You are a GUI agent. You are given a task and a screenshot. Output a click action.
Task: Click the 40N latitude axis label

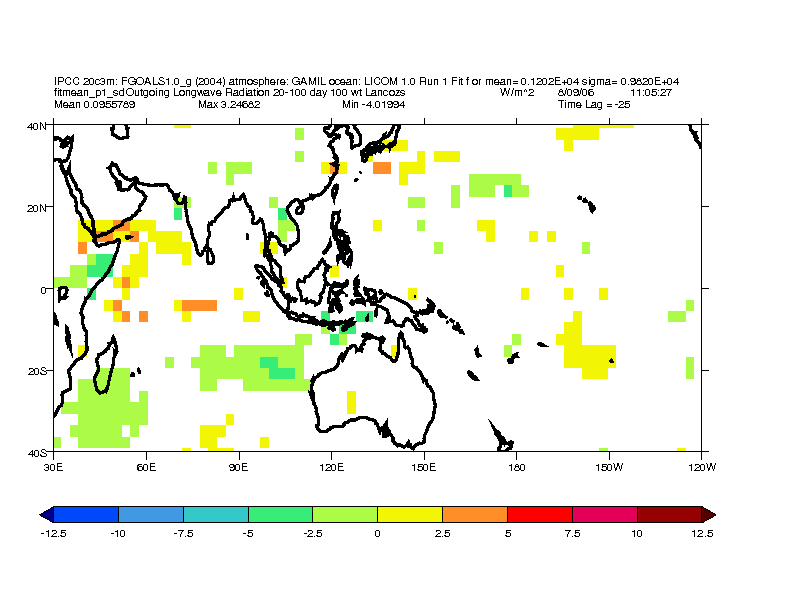click(38, 126)
